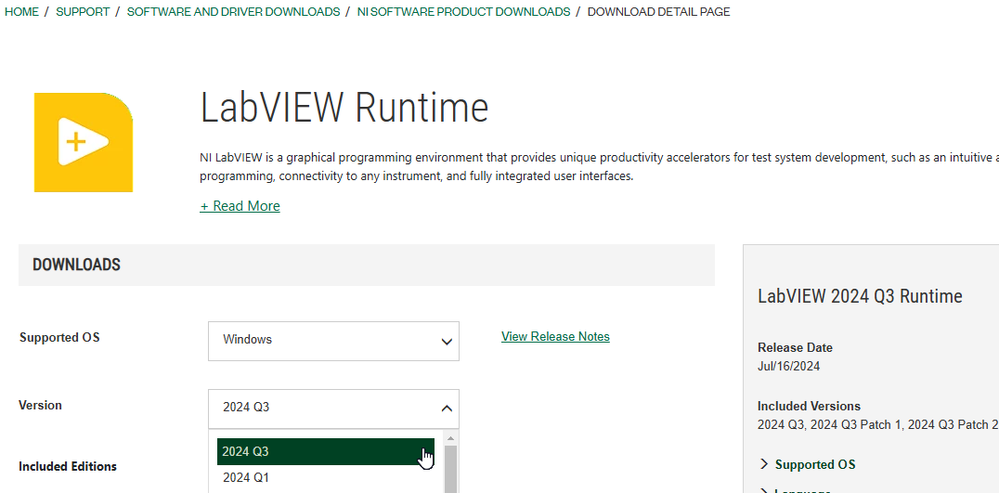
Task: Click DOWNLOAD DETAIL PAGE breadcrumb text
Action: pos(658,12)
